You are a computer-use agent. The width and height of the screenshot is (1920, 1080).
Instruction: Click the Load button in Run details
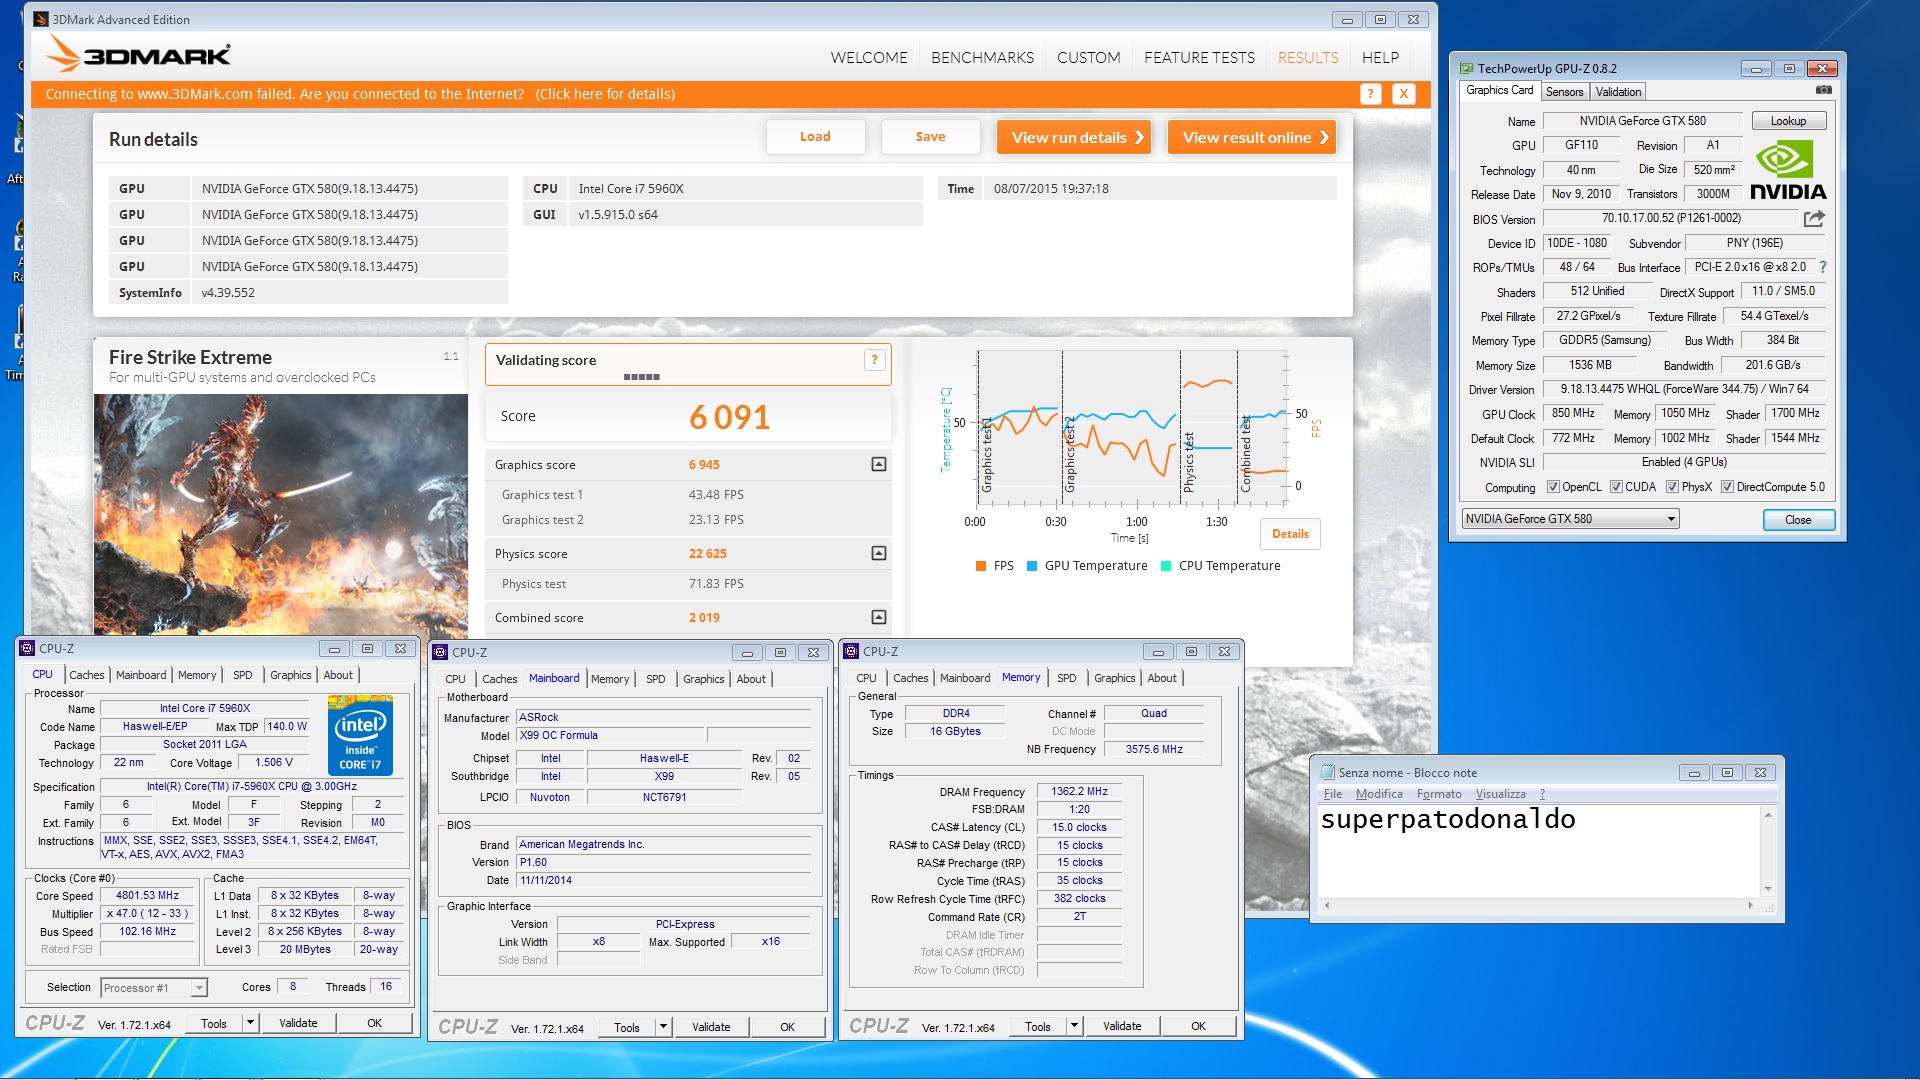(x=815, y=137)
